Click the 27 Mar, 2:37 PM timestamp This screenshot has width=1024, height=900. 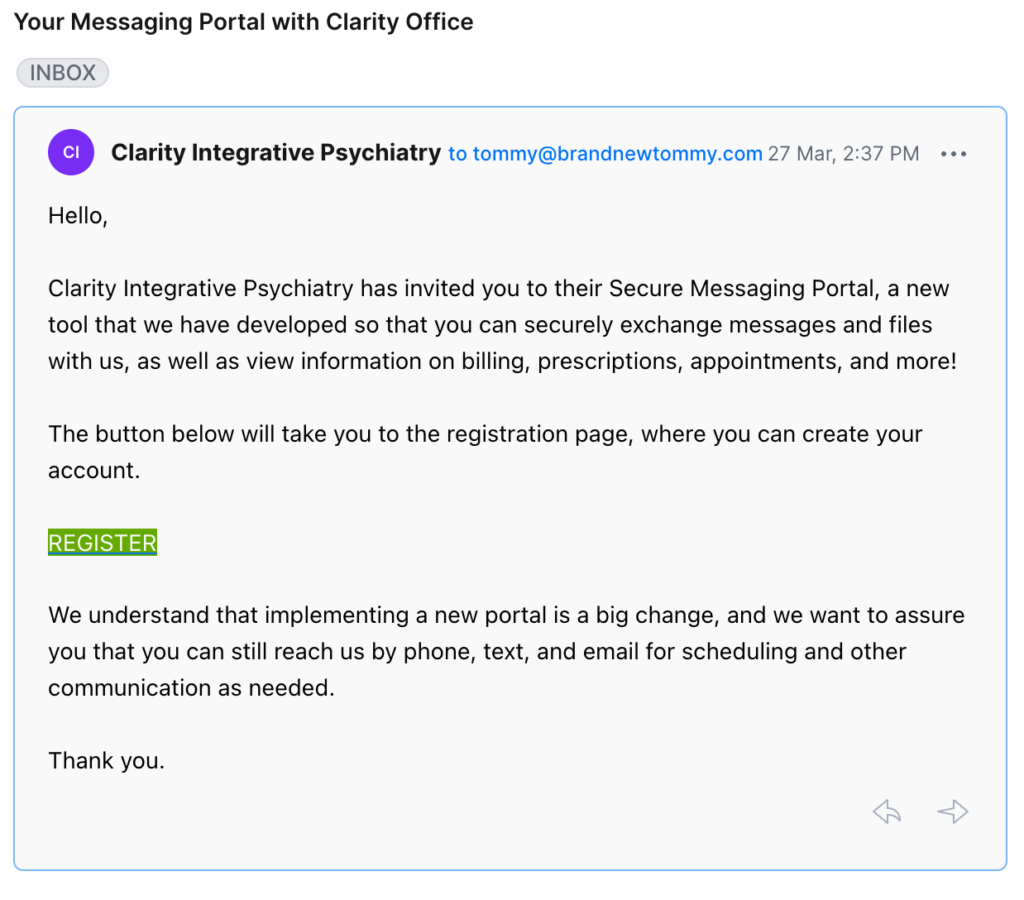(x=843, y=153)
